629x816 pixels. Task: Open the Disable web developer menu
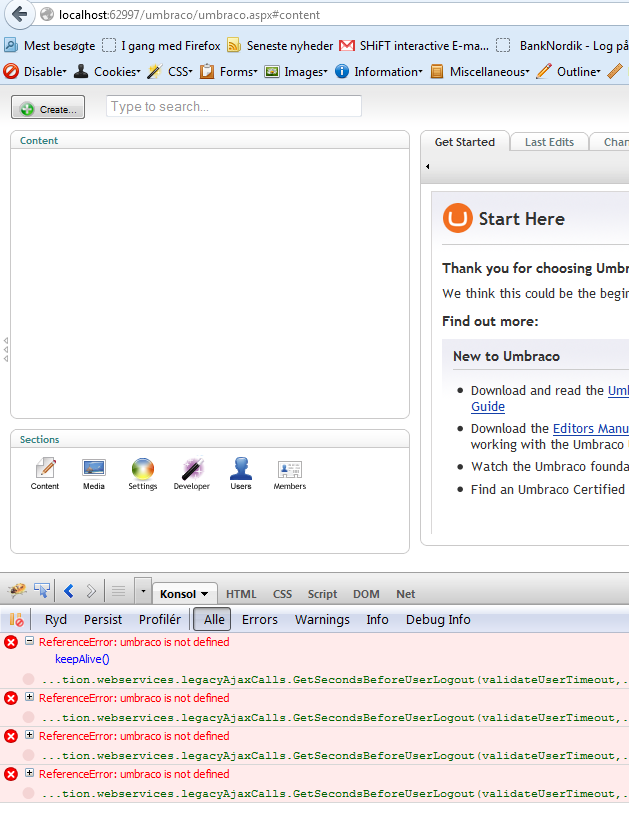pos(35,71)
